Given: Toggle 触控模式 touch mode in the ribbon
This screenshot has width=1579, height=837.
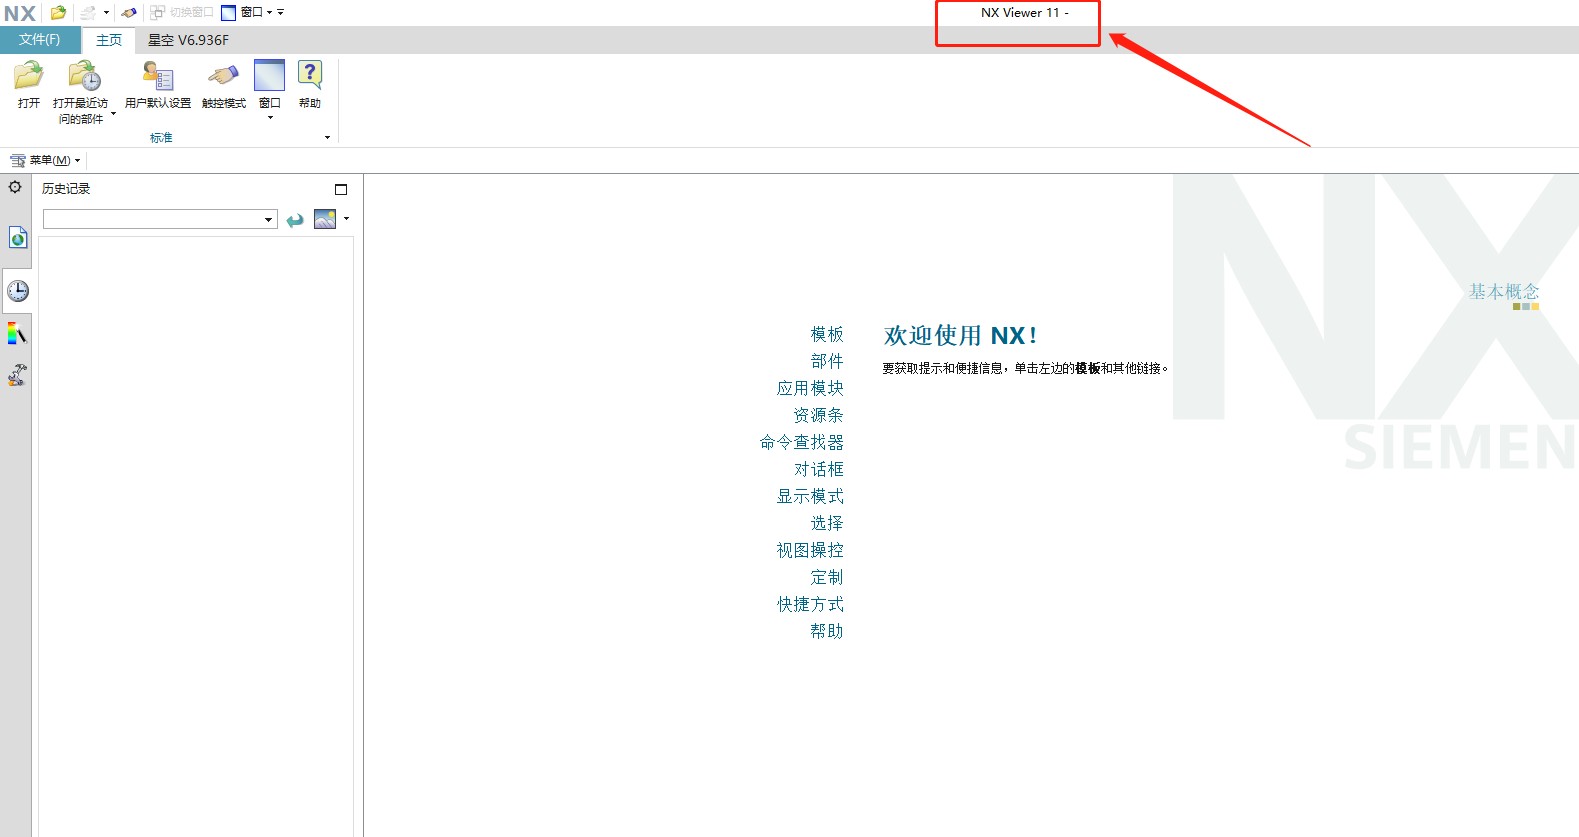Looking at the screenshot, I should coord(224,85).
